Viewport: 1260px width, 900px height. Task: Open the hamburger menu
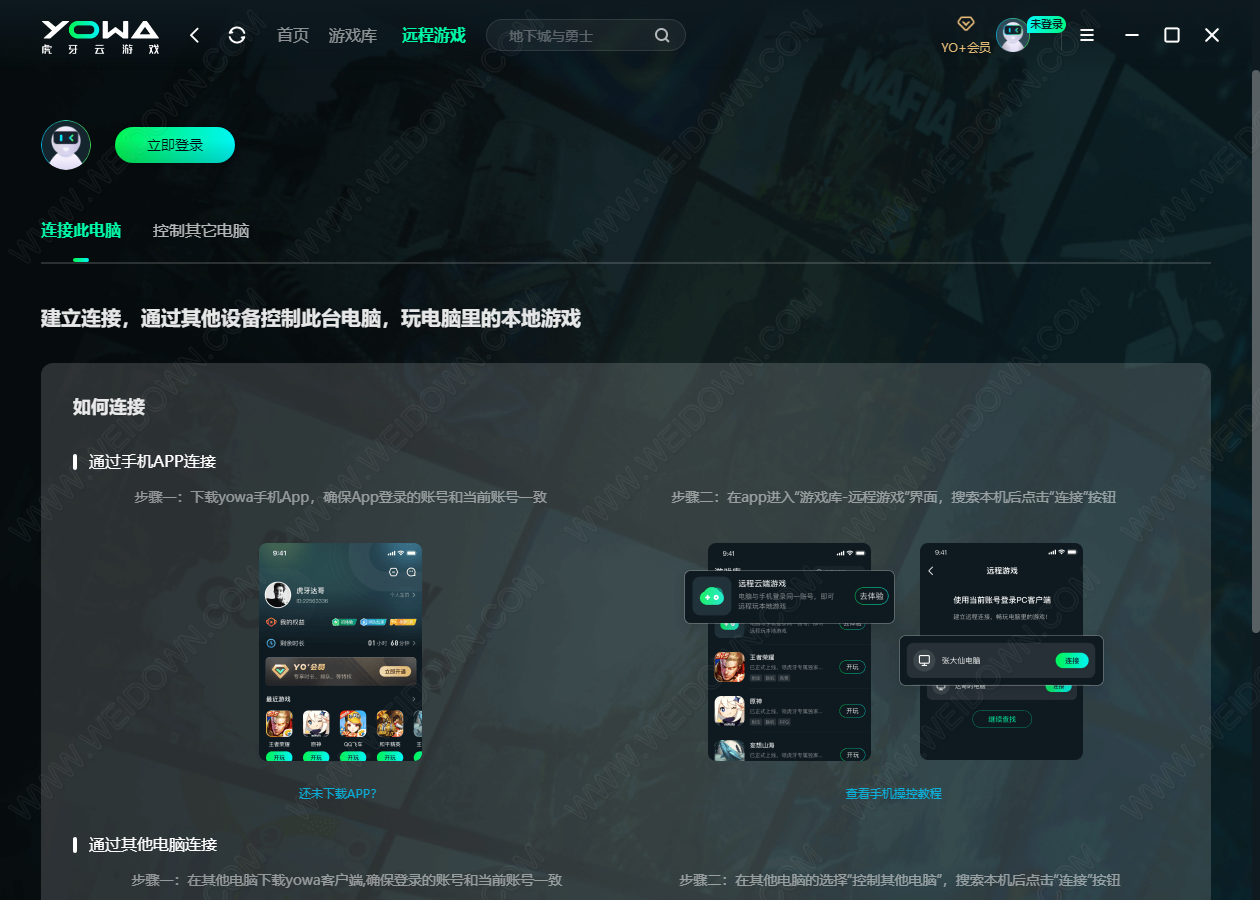(x=1087, y=35)
